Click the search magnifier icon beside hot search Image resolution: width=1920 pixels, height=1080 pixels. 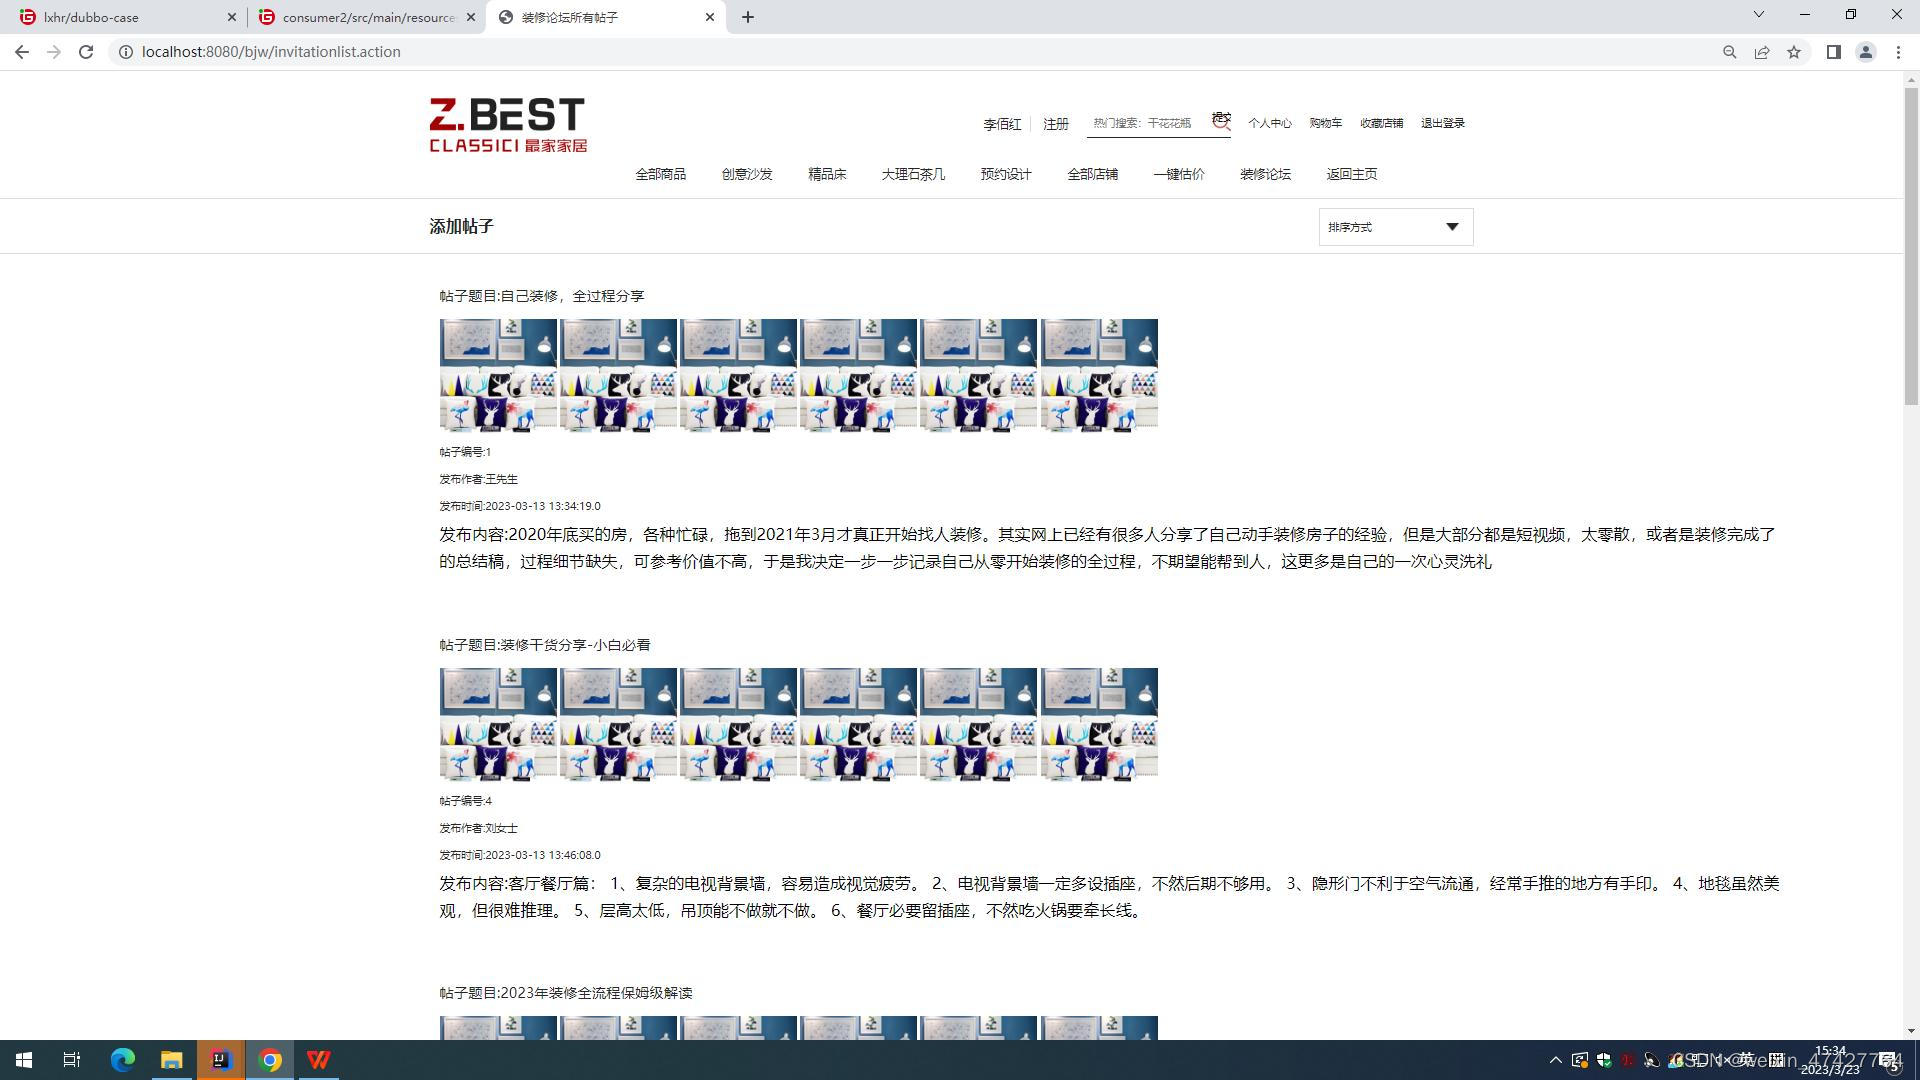pyautogui.click(x=1221, y=121)
